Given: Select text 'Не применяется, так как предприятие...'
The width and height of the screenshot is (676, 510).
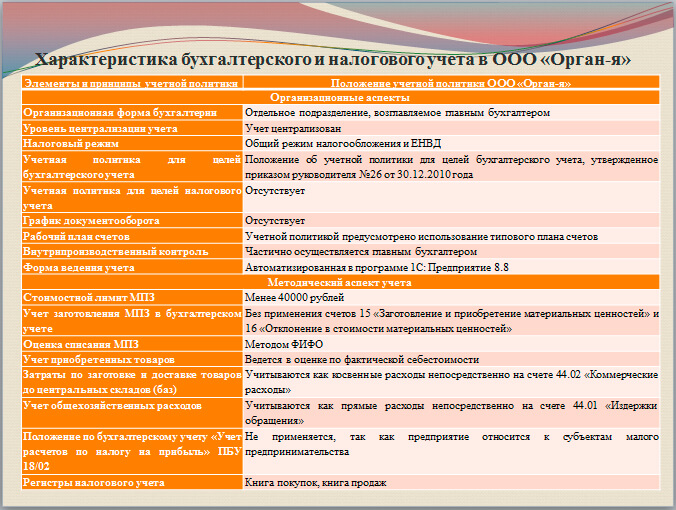Looking at the screenshot, I should click(x=451, y=444).
